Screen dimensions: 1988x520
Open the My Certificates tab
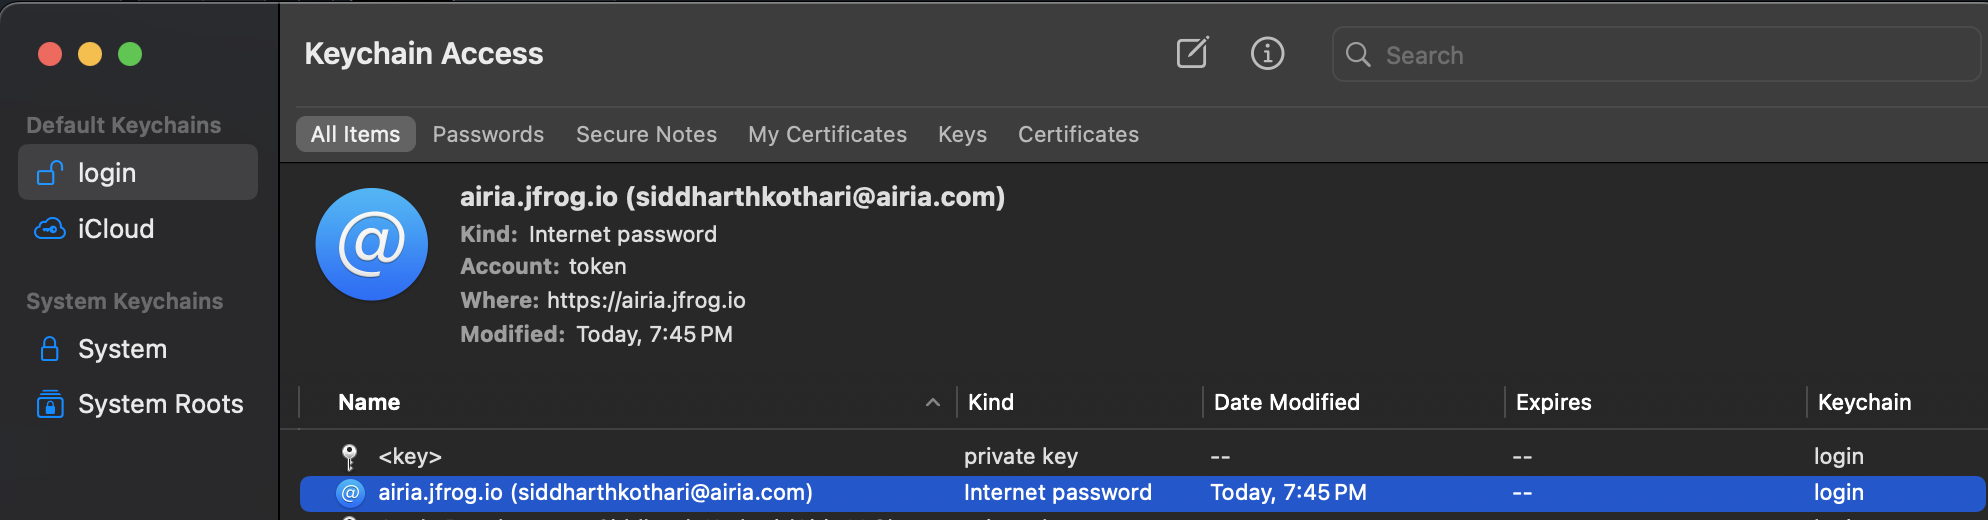[x=827, y=134]
